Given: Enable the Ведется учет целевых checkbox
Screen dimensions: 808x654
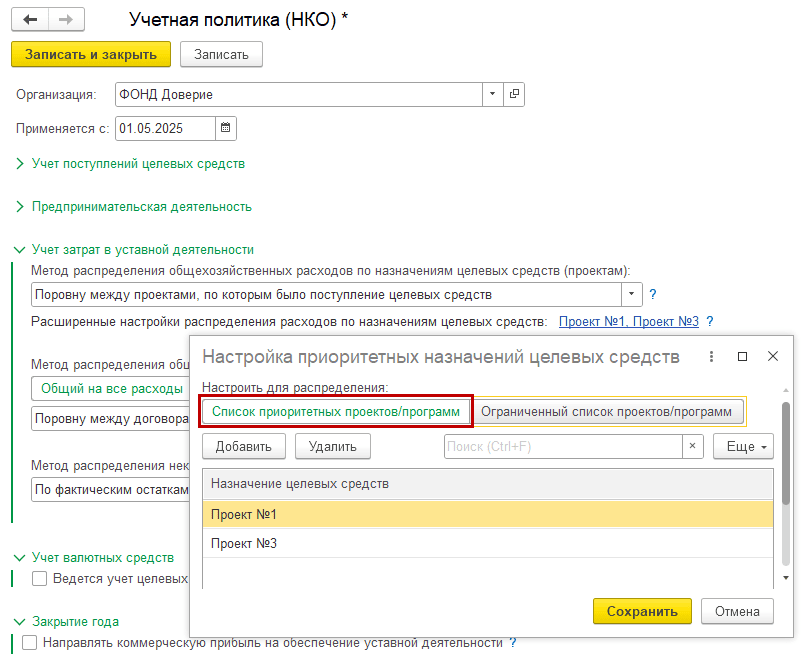Looking at the screenshot, I should click(x=40, y=578).
